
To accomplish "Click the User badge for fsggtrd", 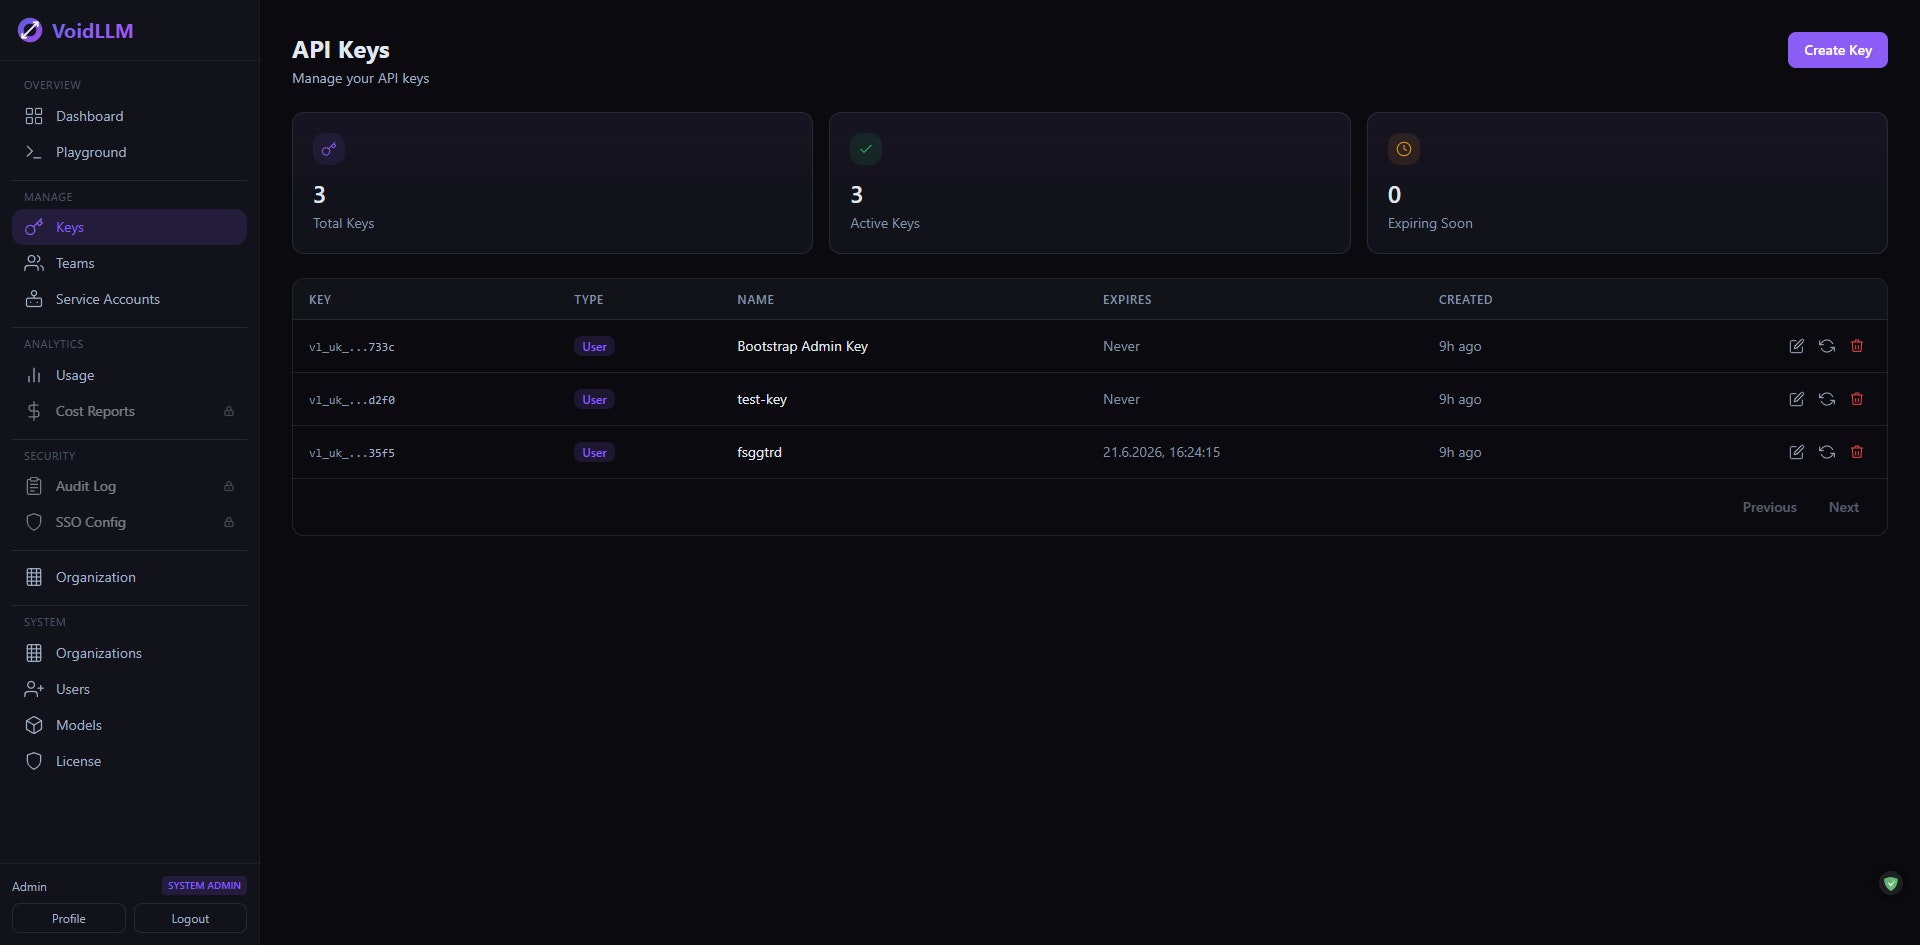I will click(594, 452).
